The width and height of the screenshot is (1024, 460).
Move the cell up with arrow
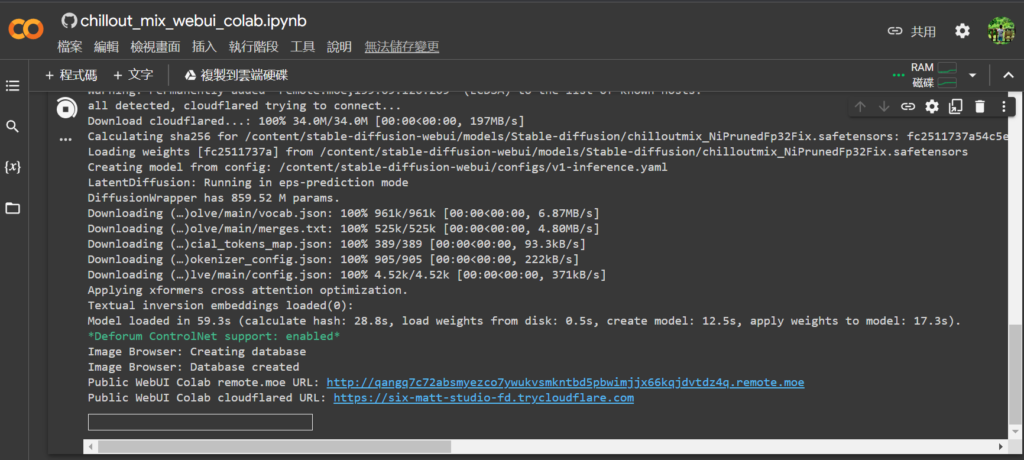[x=860, y=106]
